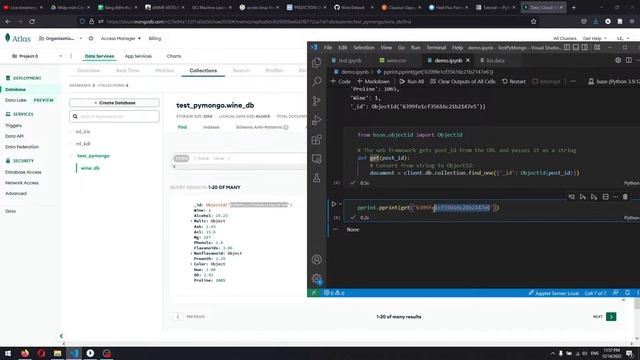Open the Organization dropdown in Atlas
The width and height of the screenshot is (640, 360).
point(60,38)
